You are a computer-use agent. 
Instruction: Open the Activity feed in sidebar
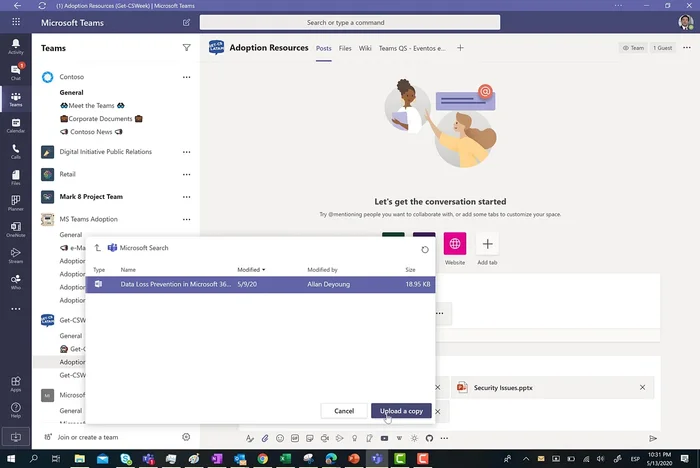[15, 46]
